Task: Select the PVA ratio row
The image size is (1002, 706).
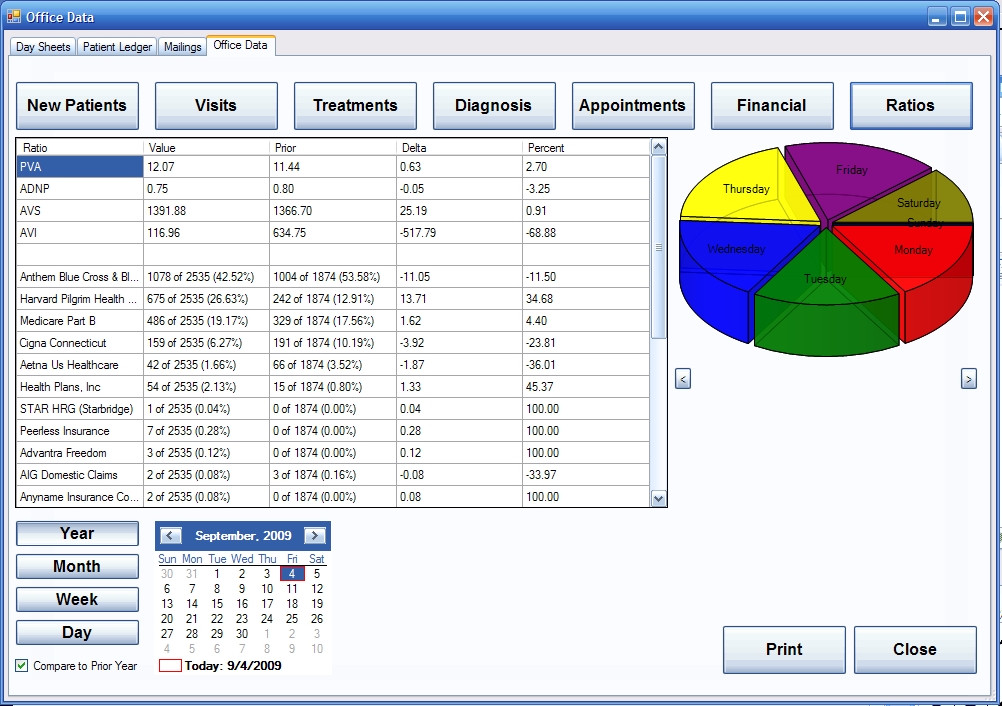Action: click(333, 167)
